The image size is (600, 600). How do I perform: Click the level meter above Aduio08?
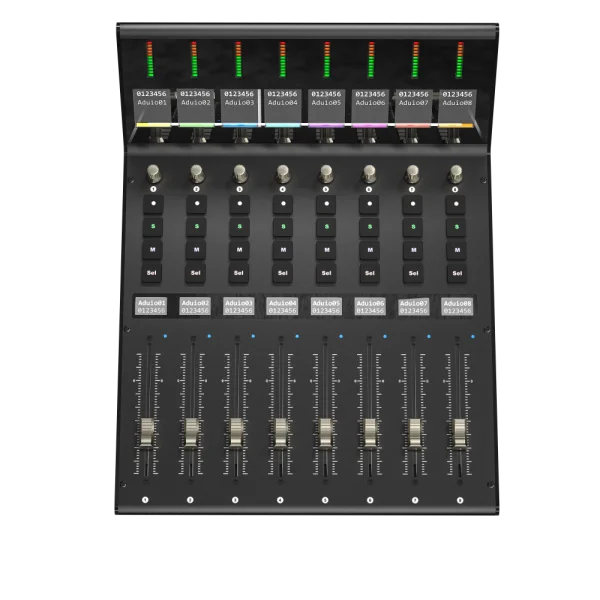click(460, 60)
